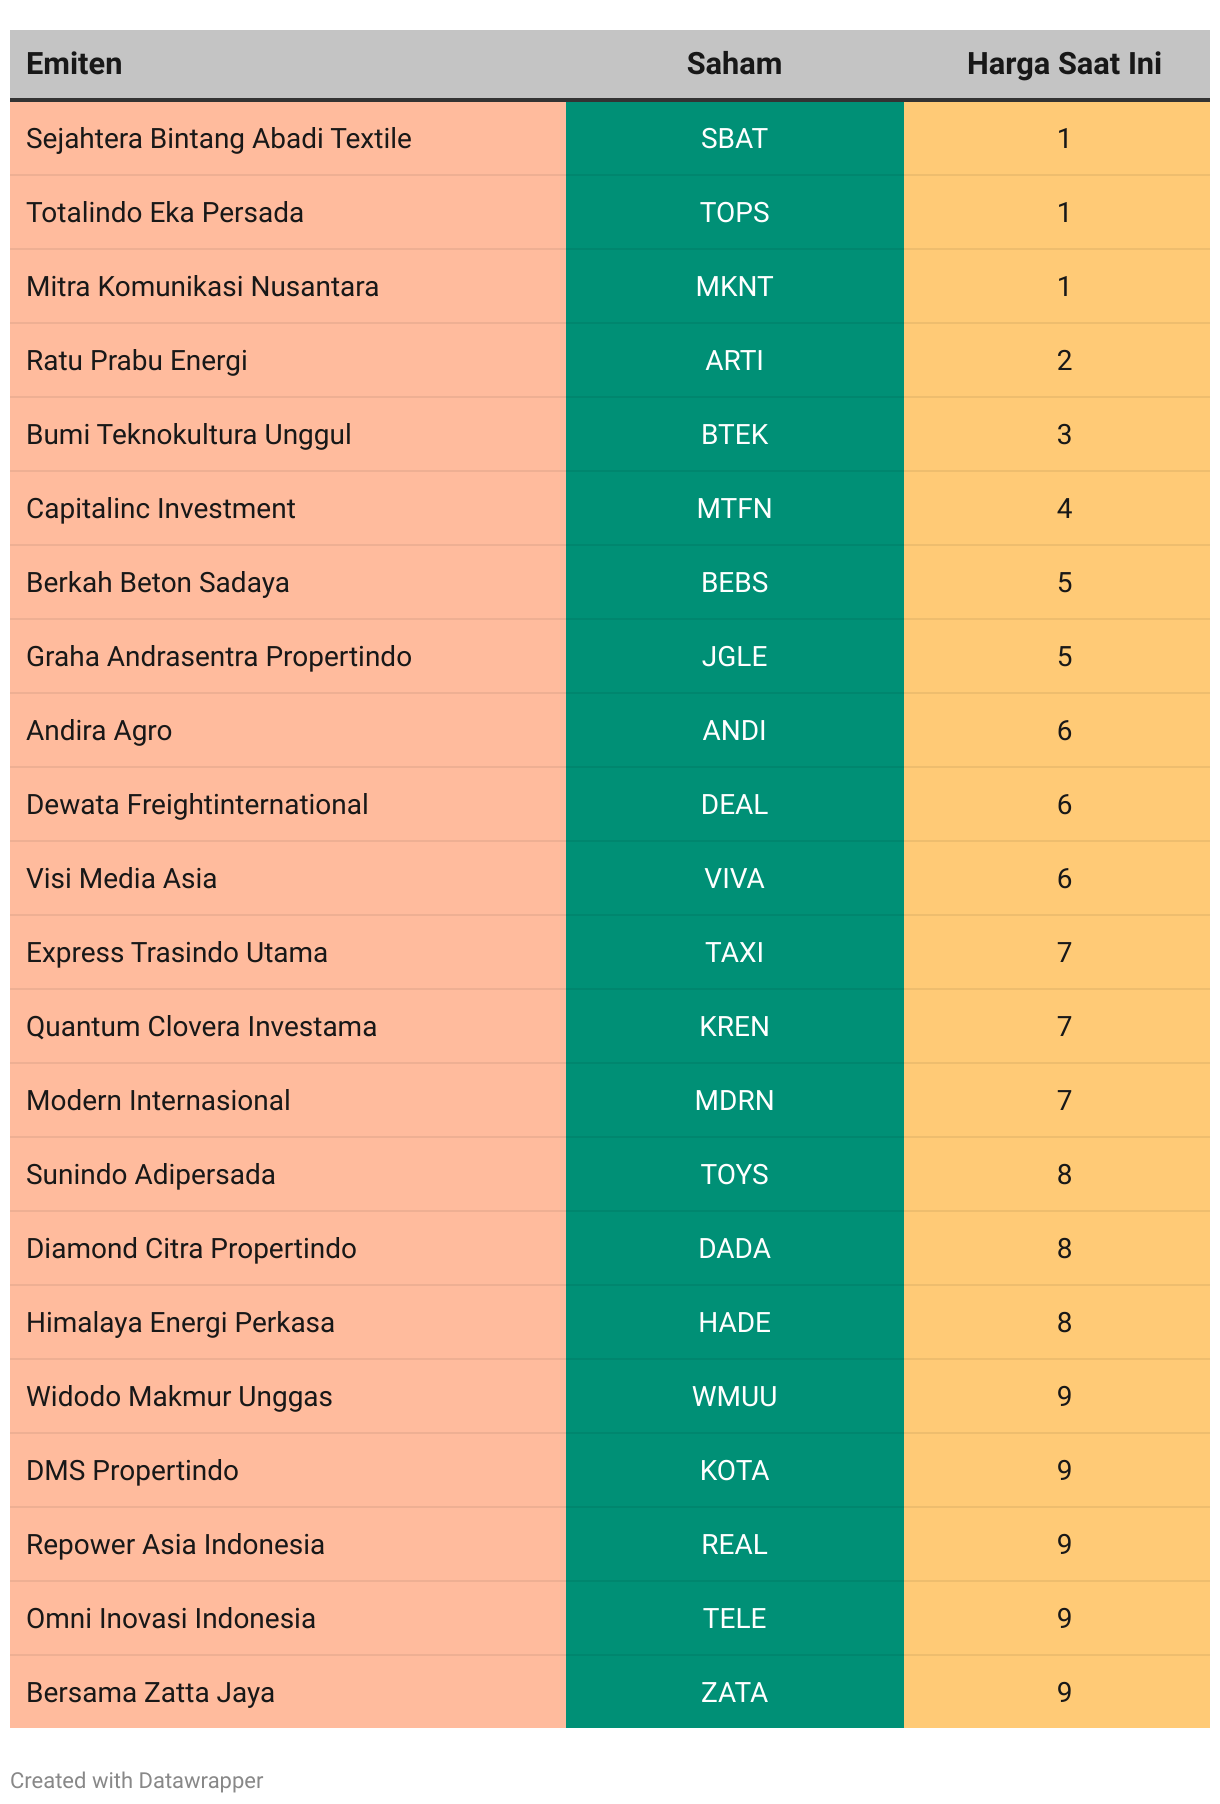Image resolution: width=1220 pixels, height=1804 pixels.
Task: Click the SBAT ticker cell
Action: pos(735,138)
